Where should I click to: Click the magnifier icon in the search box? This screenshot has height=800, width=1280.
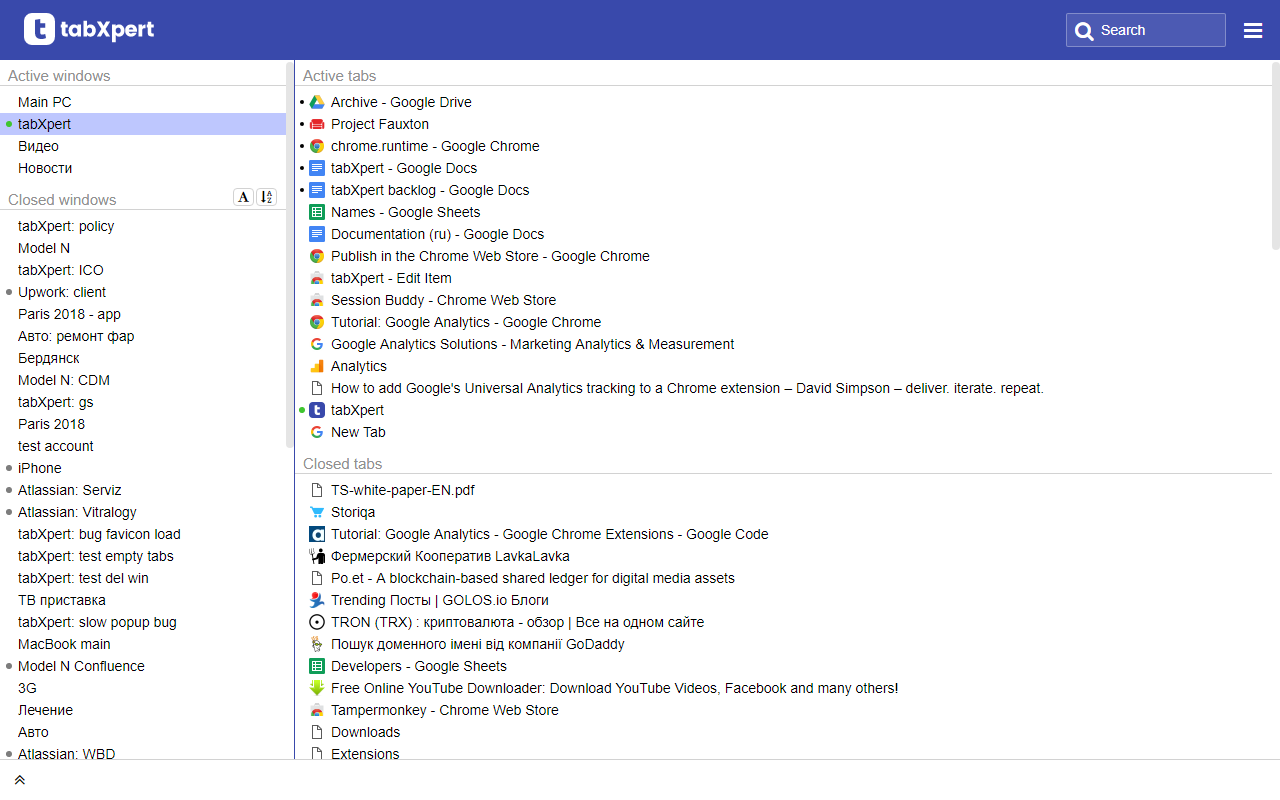click(1084, 31)
